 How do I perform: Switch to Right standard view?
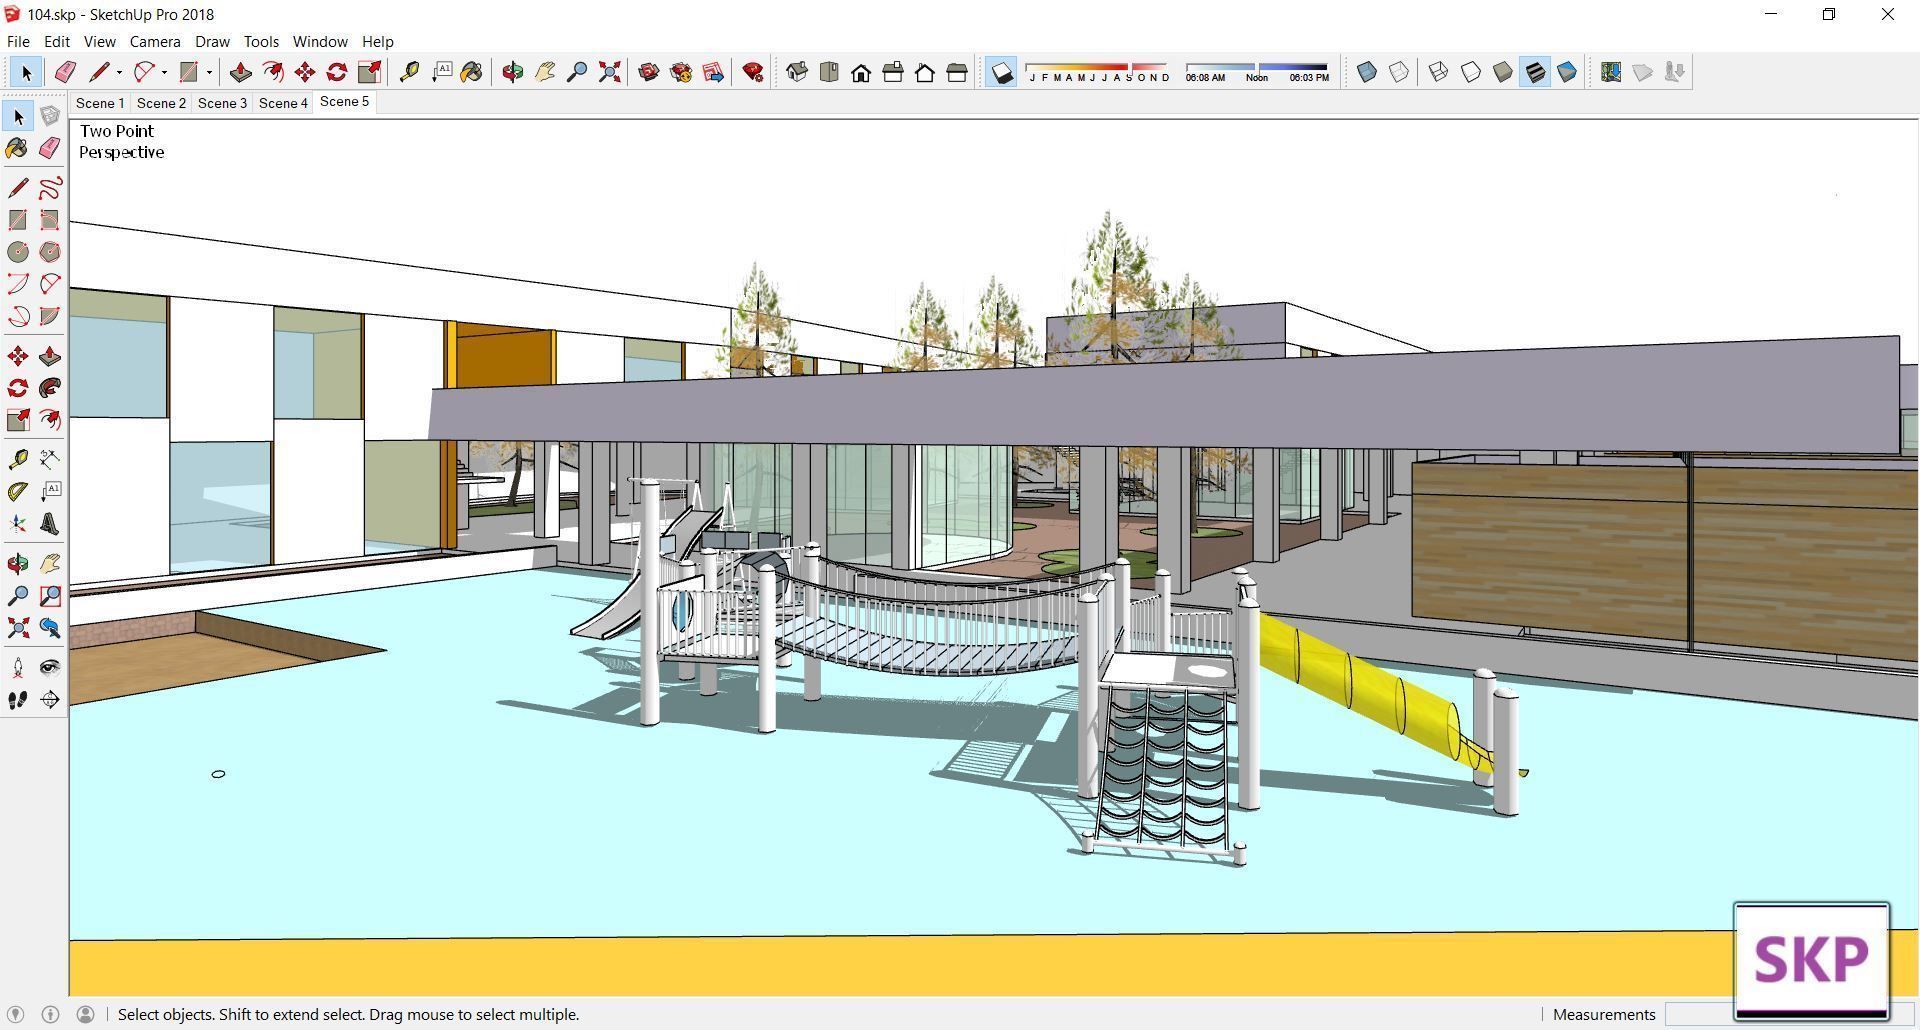click(893, 72)
